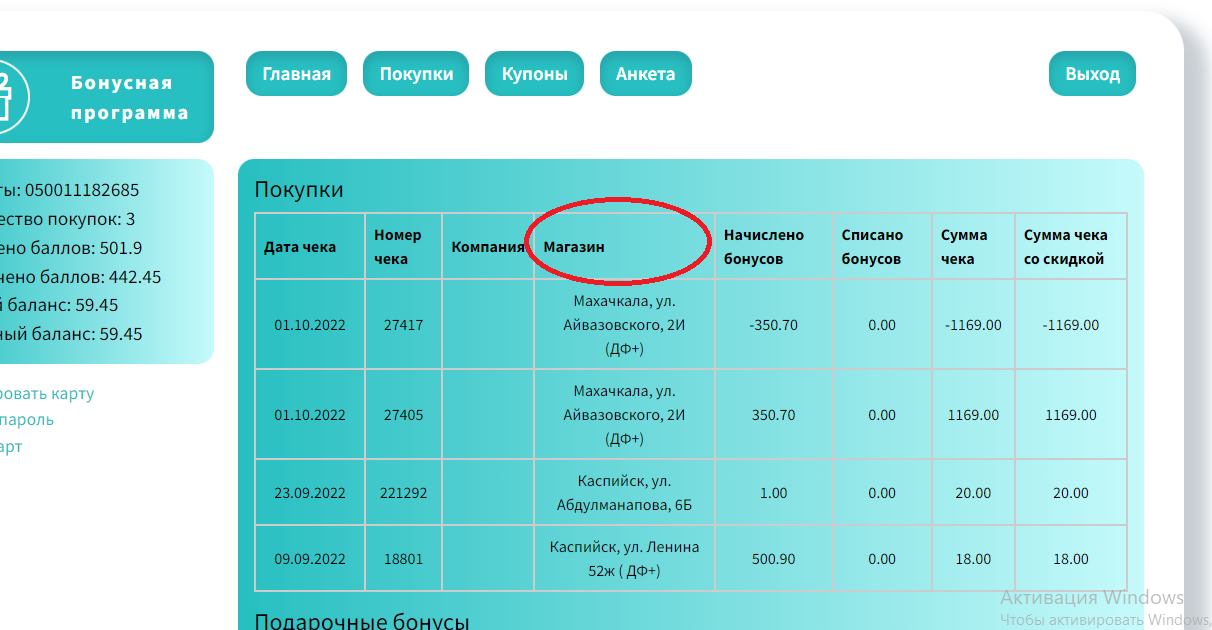Click the Дата чека column header
Image resolution: width=1212 pixels, height=630 pixels.
(x=300, y=247)
